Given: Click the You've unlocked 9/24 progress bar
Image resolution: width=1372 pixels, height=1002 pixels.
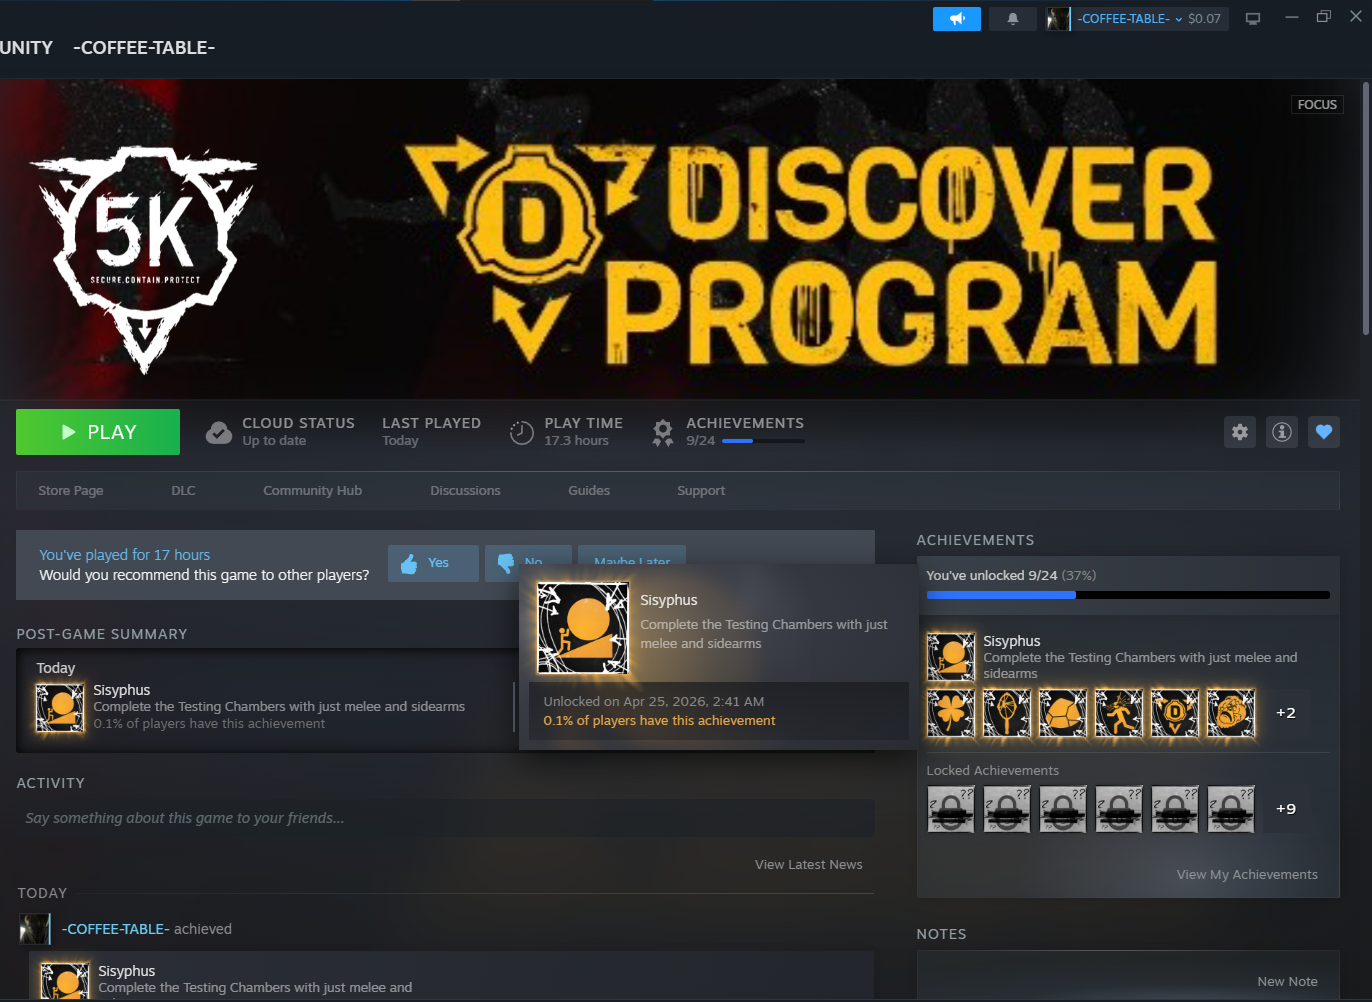Looking at the screenshot, I should pos(1128,595).
